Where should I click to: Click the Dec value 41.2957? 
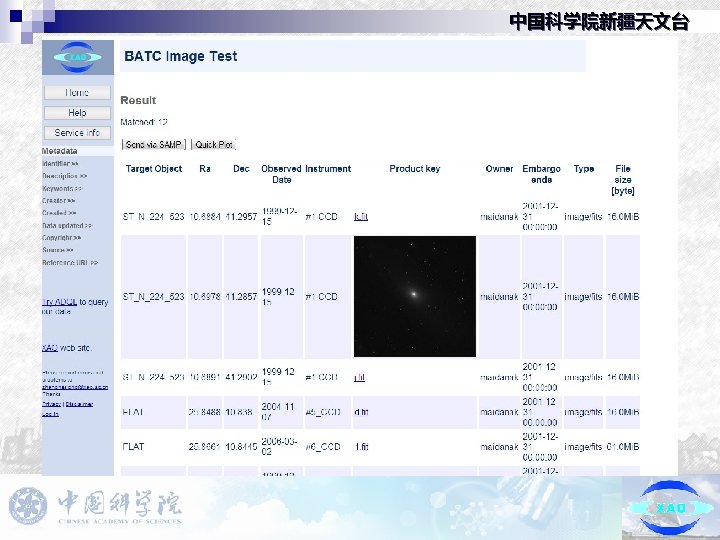[x=241, y=216]
